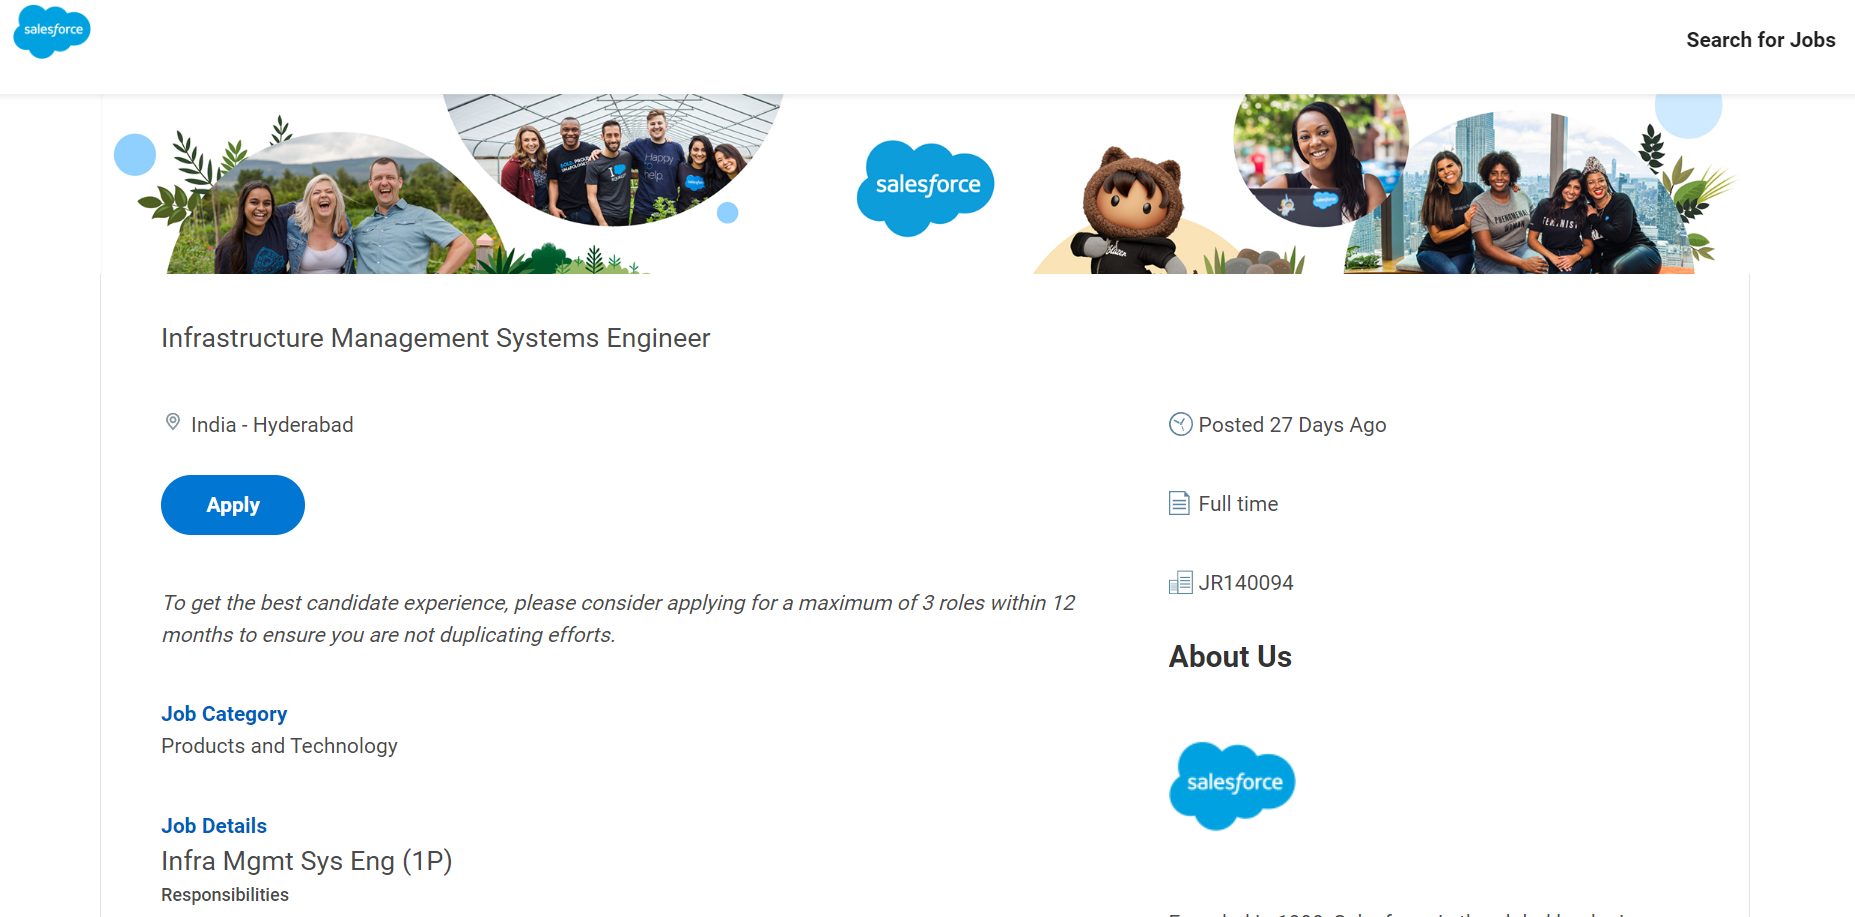Click the Salesforce cloud logo in the banner center
Screen dimensions: 1855x917
pos(926,188)
